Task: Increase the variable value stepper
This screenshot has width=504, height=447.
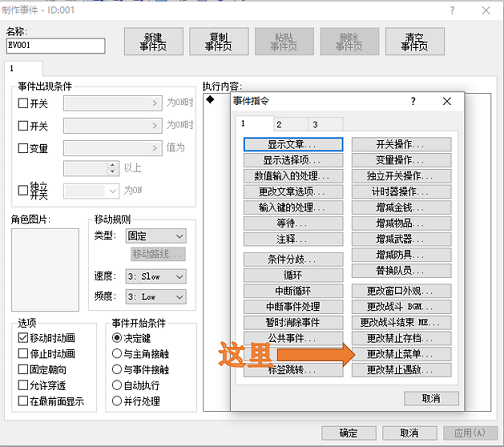Action: pos(113,165)
